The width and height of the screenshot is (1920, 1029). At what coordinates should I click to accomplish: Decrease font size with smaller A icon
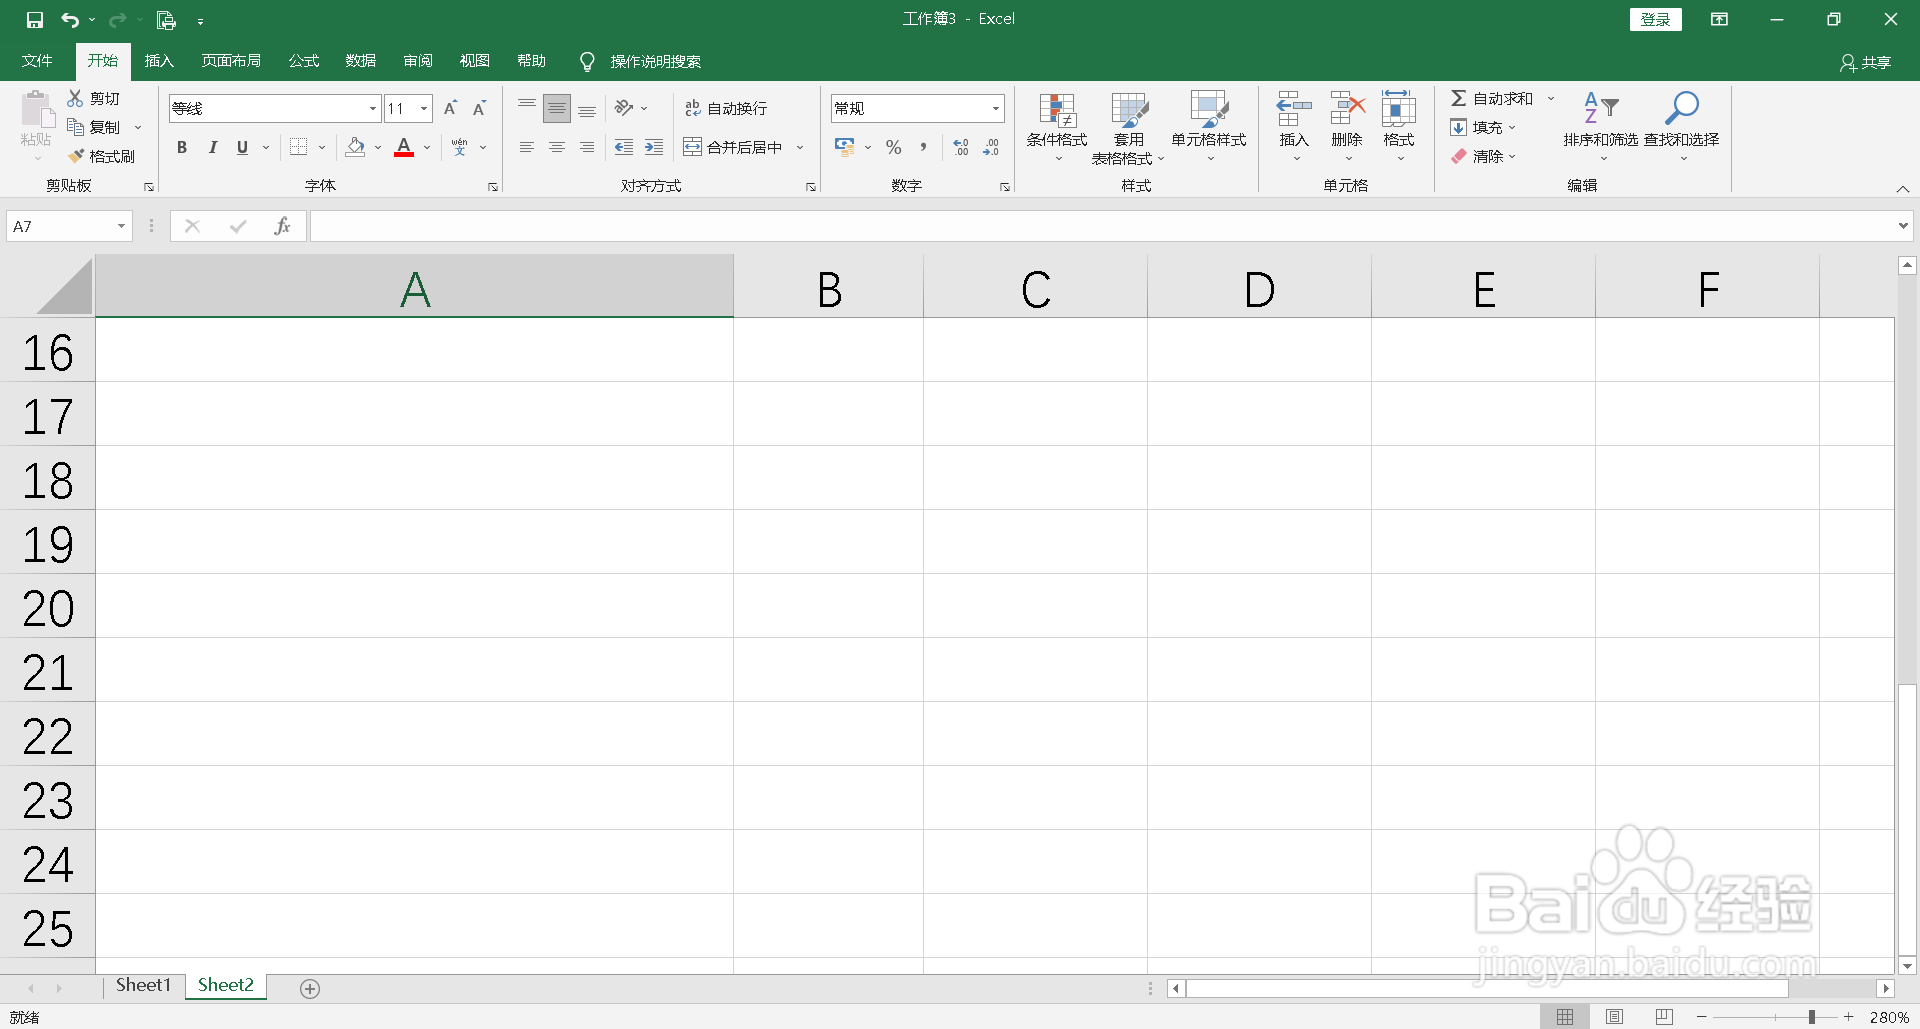click(479, 108)
